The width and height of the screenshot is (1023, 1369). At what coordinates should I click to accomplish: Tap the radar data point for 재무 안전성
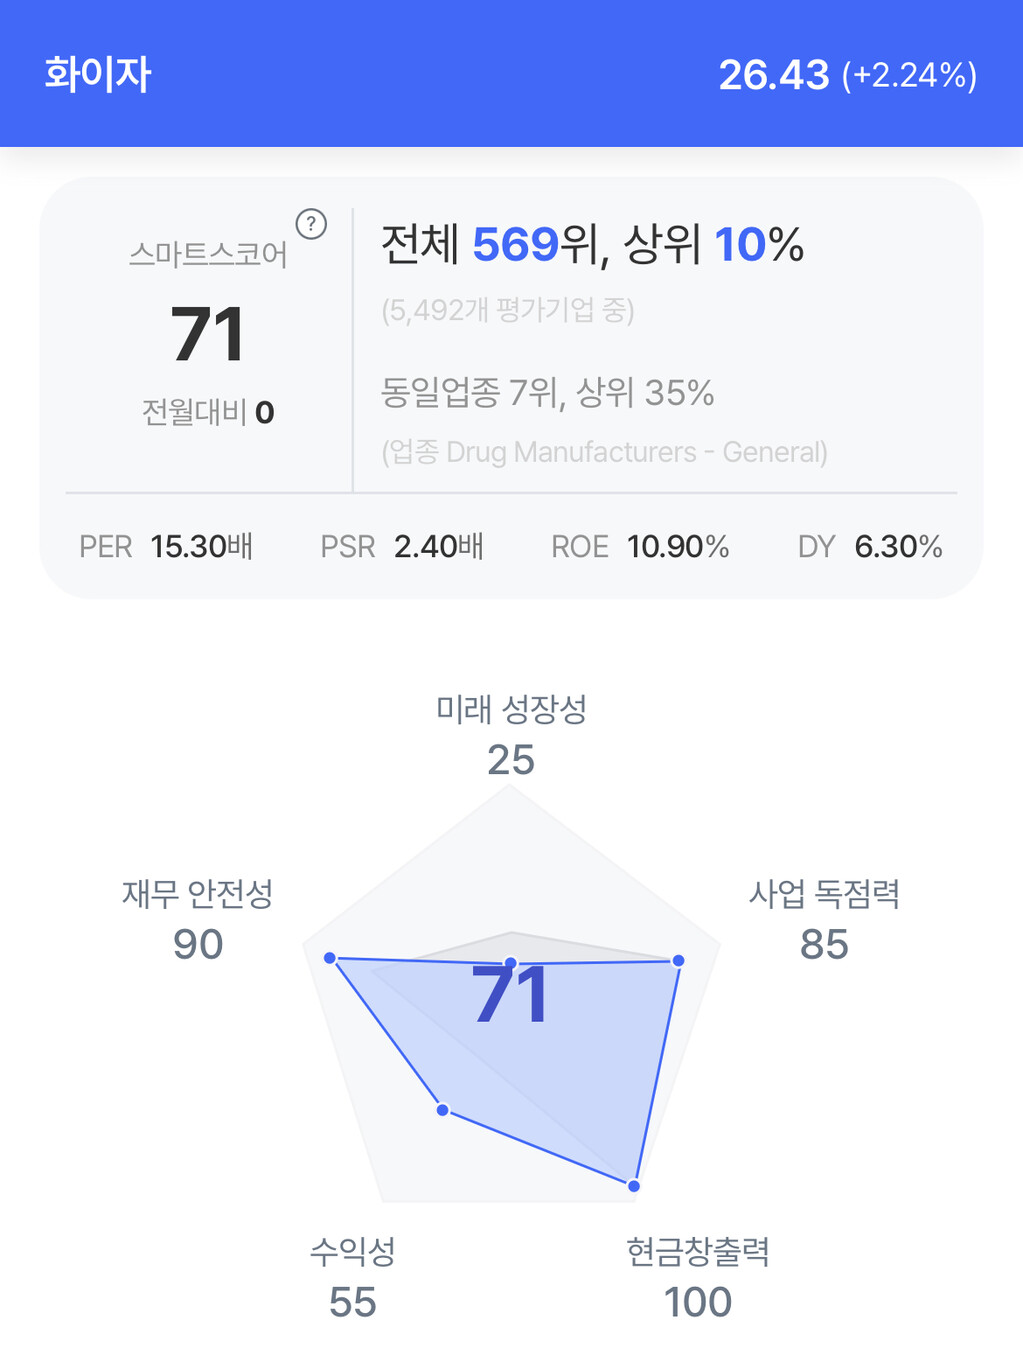(330, 958)
